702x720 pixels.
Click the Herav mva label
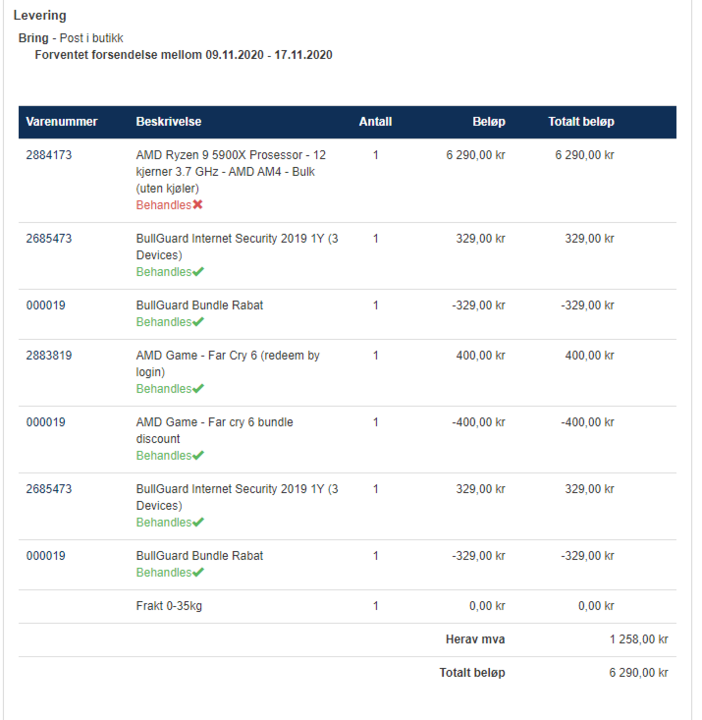475,639
